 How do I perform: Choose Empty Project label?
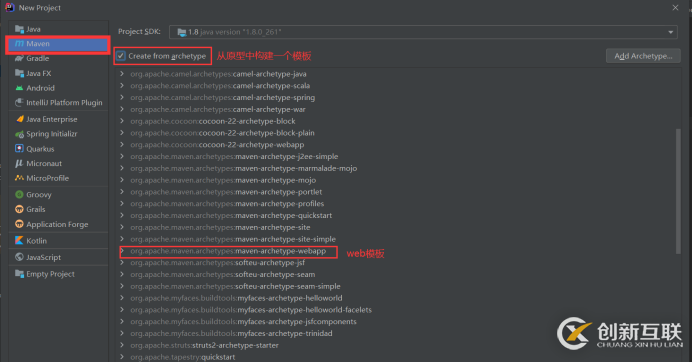pyautogui.click(x=50, y=274)
